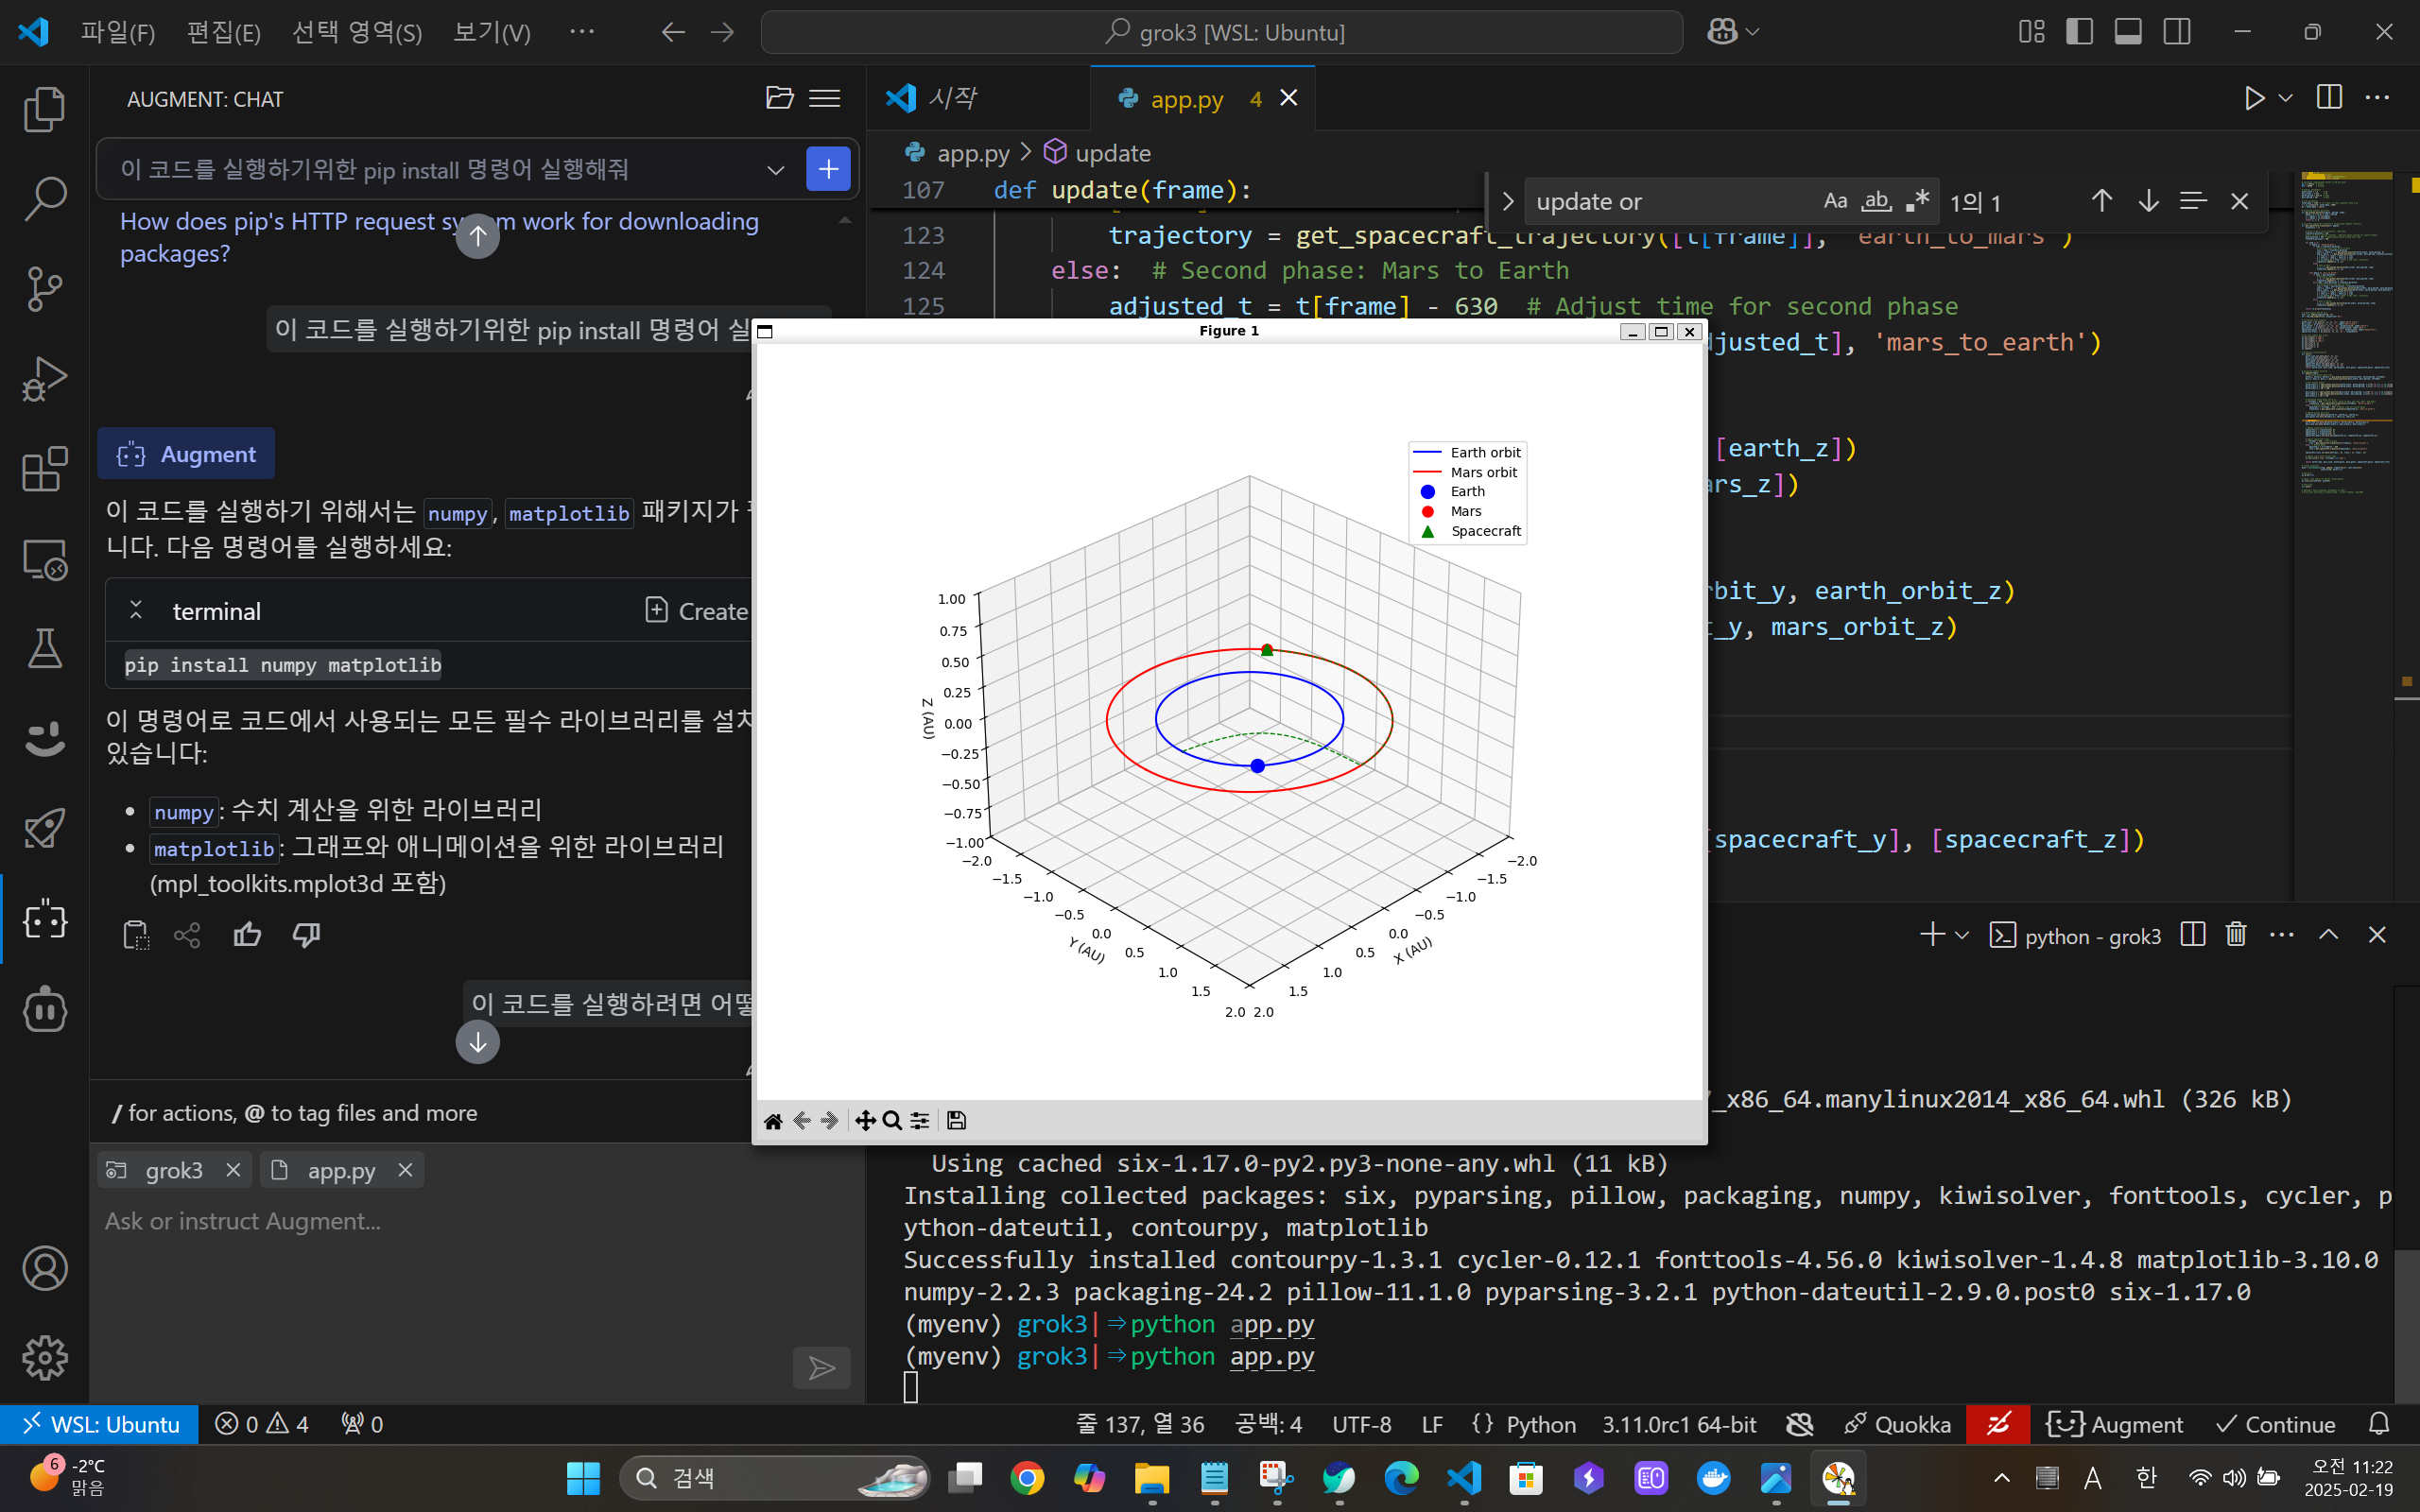This screenshot has height=1512, width=2420.
Task: Copy the Augment response
Action: click(x=136, y=935)
